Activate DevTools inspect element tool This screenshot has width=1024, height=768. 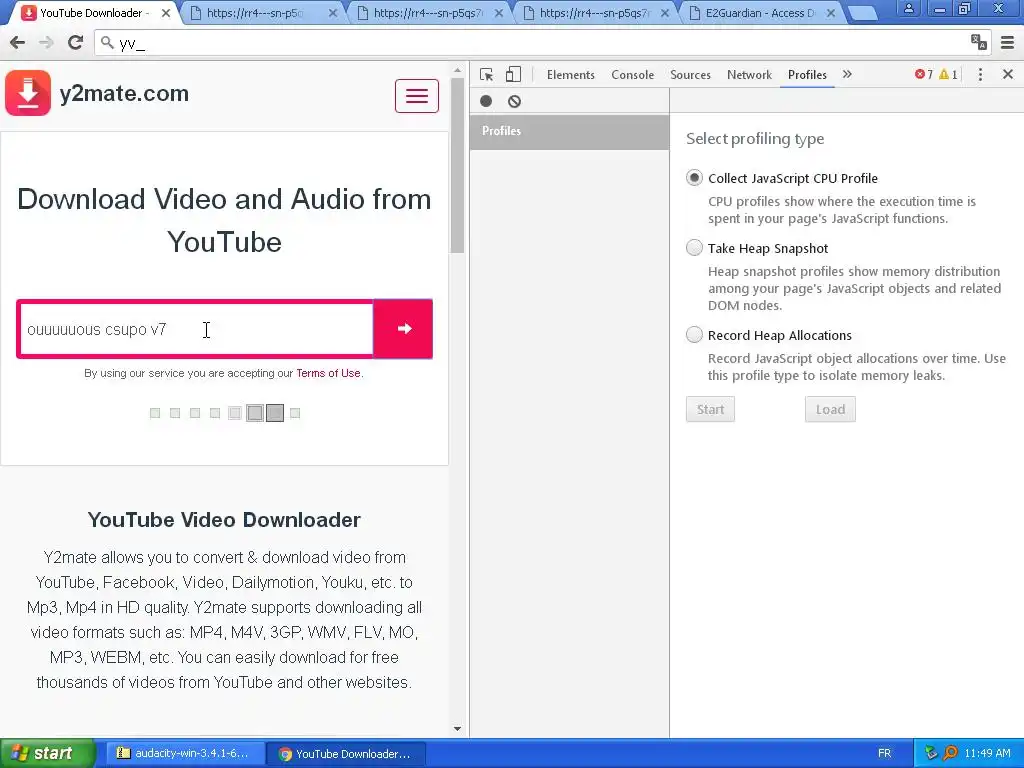pyautogui.click(x=487, y=74)
